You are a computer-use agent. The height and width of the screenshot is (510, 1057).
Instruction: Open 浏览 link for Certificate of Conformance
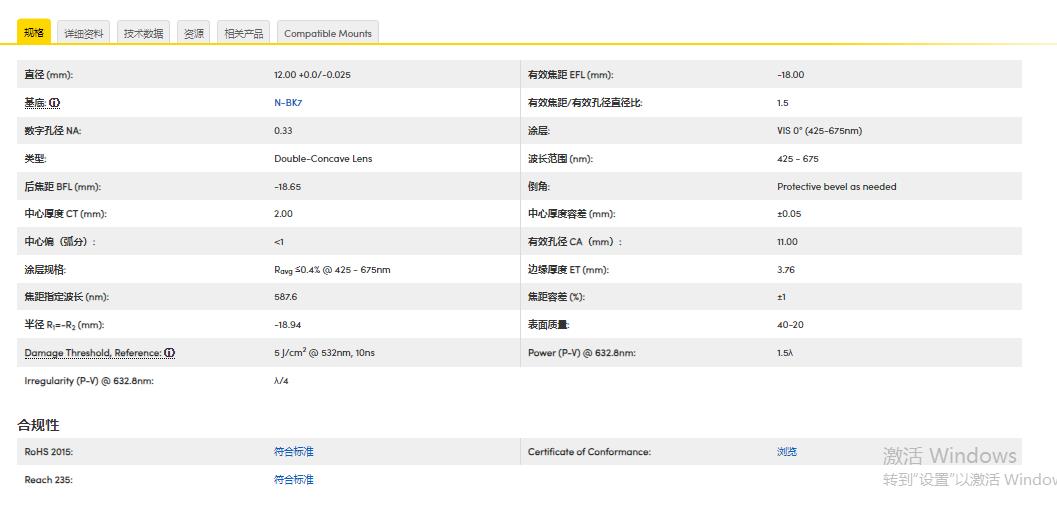(x=787, y=452)
